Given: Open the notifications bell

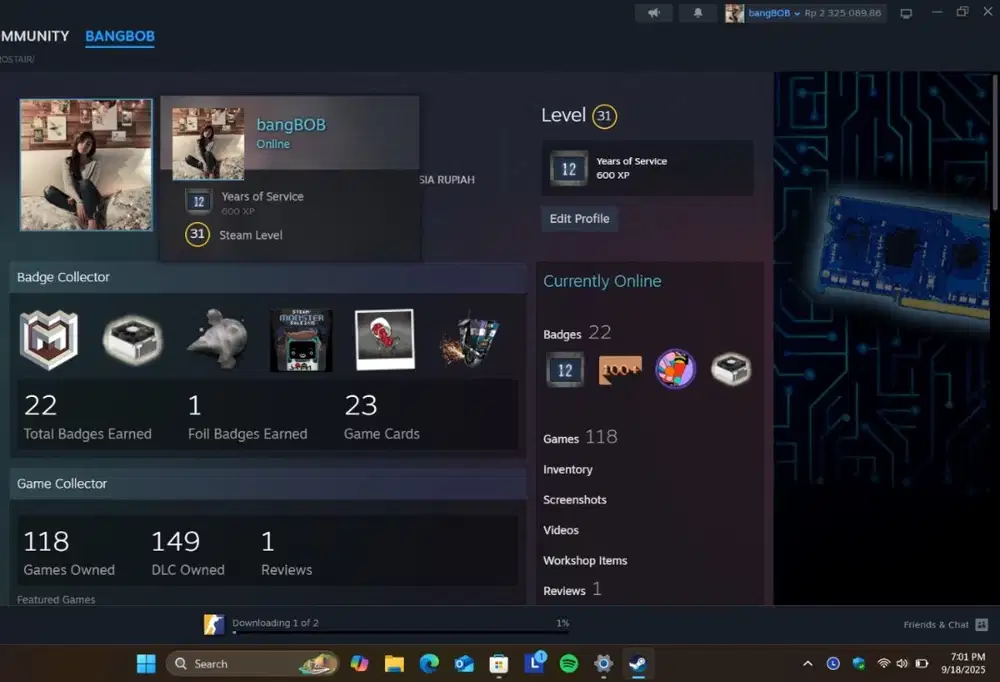Looking at the screenshot, I should (x=697, y=13).
